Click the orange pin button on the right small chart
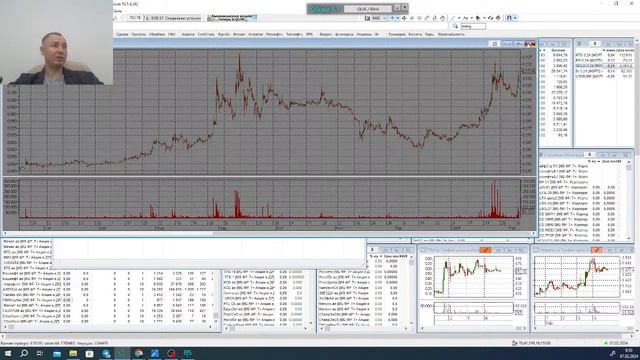 [597, 250]
